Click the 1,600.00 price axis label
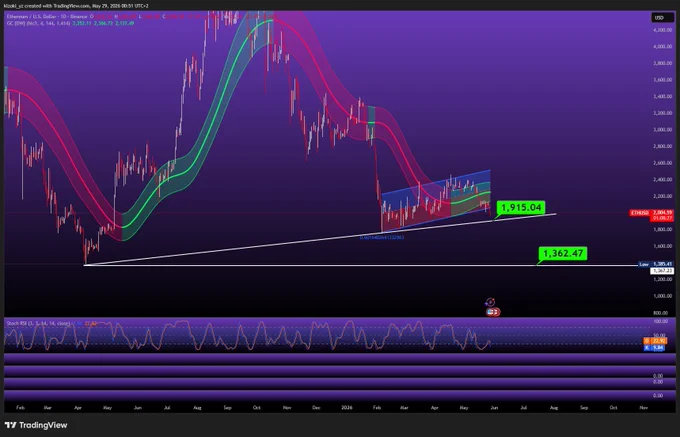This screenshot has width=680, height=437. (662, 246)
